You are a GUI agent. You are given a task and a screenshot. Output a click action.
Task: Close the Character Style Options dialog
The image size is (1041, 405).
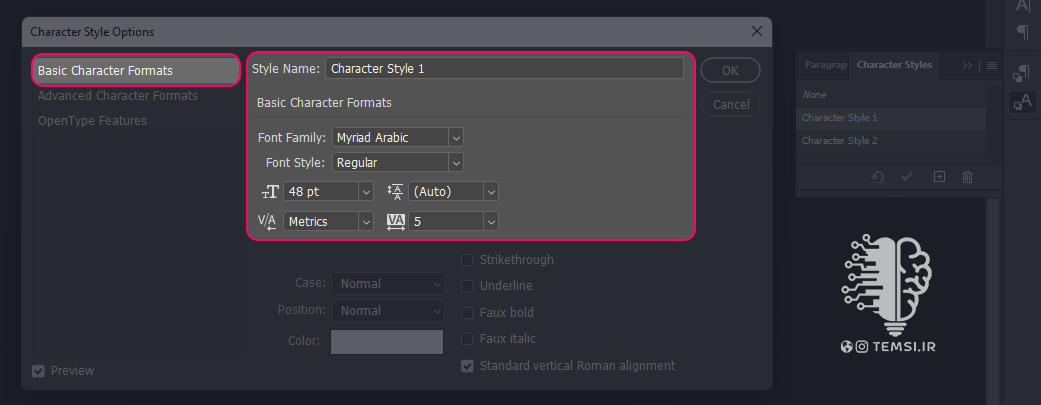pyautogui.click(x=756, y=31)
